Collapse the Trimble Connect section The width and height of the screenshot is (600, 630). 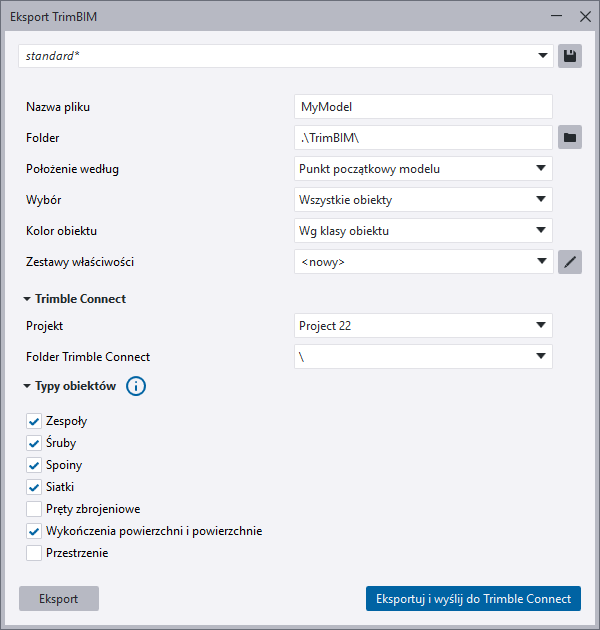pyautogui.click(x=27, y=298)
